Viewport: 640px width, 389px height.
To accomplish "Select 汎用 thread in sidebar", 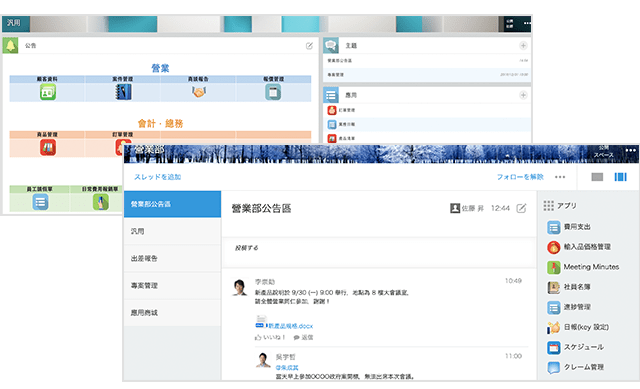I will point(172,231).
